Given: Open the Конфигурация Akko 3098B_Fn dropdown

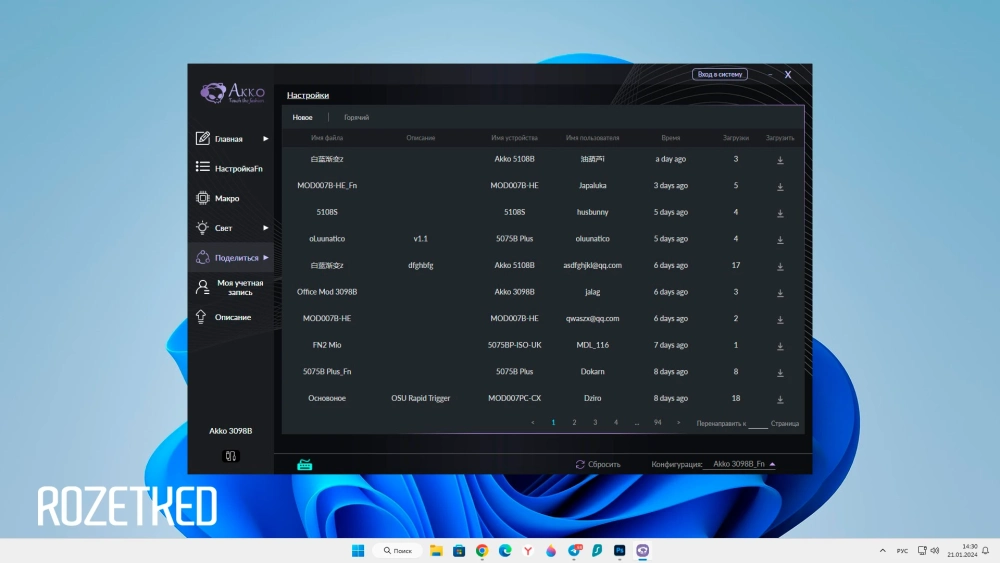Looking at the screenshot, I should click(739, 464).
